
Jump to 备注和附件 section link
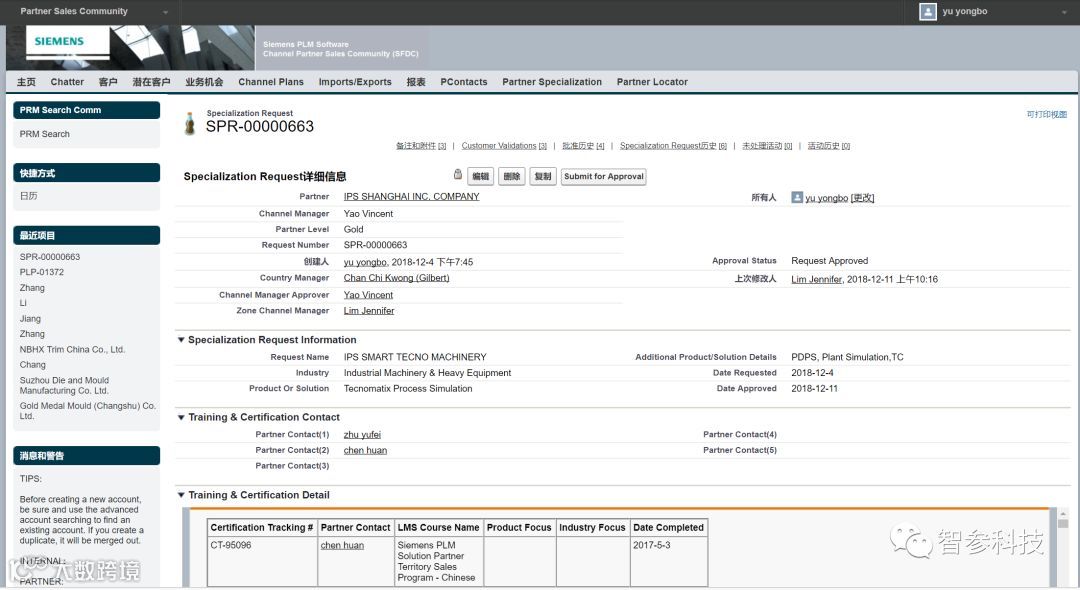[421, 146]
